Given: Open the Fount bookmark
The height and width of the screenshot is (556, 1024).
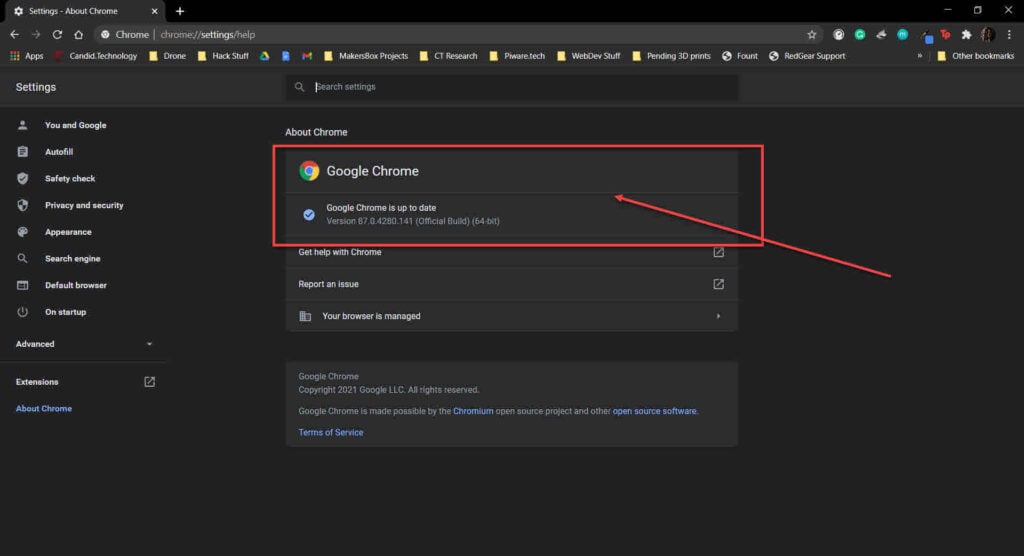Looking at the screenshot, I should [740, 56].
